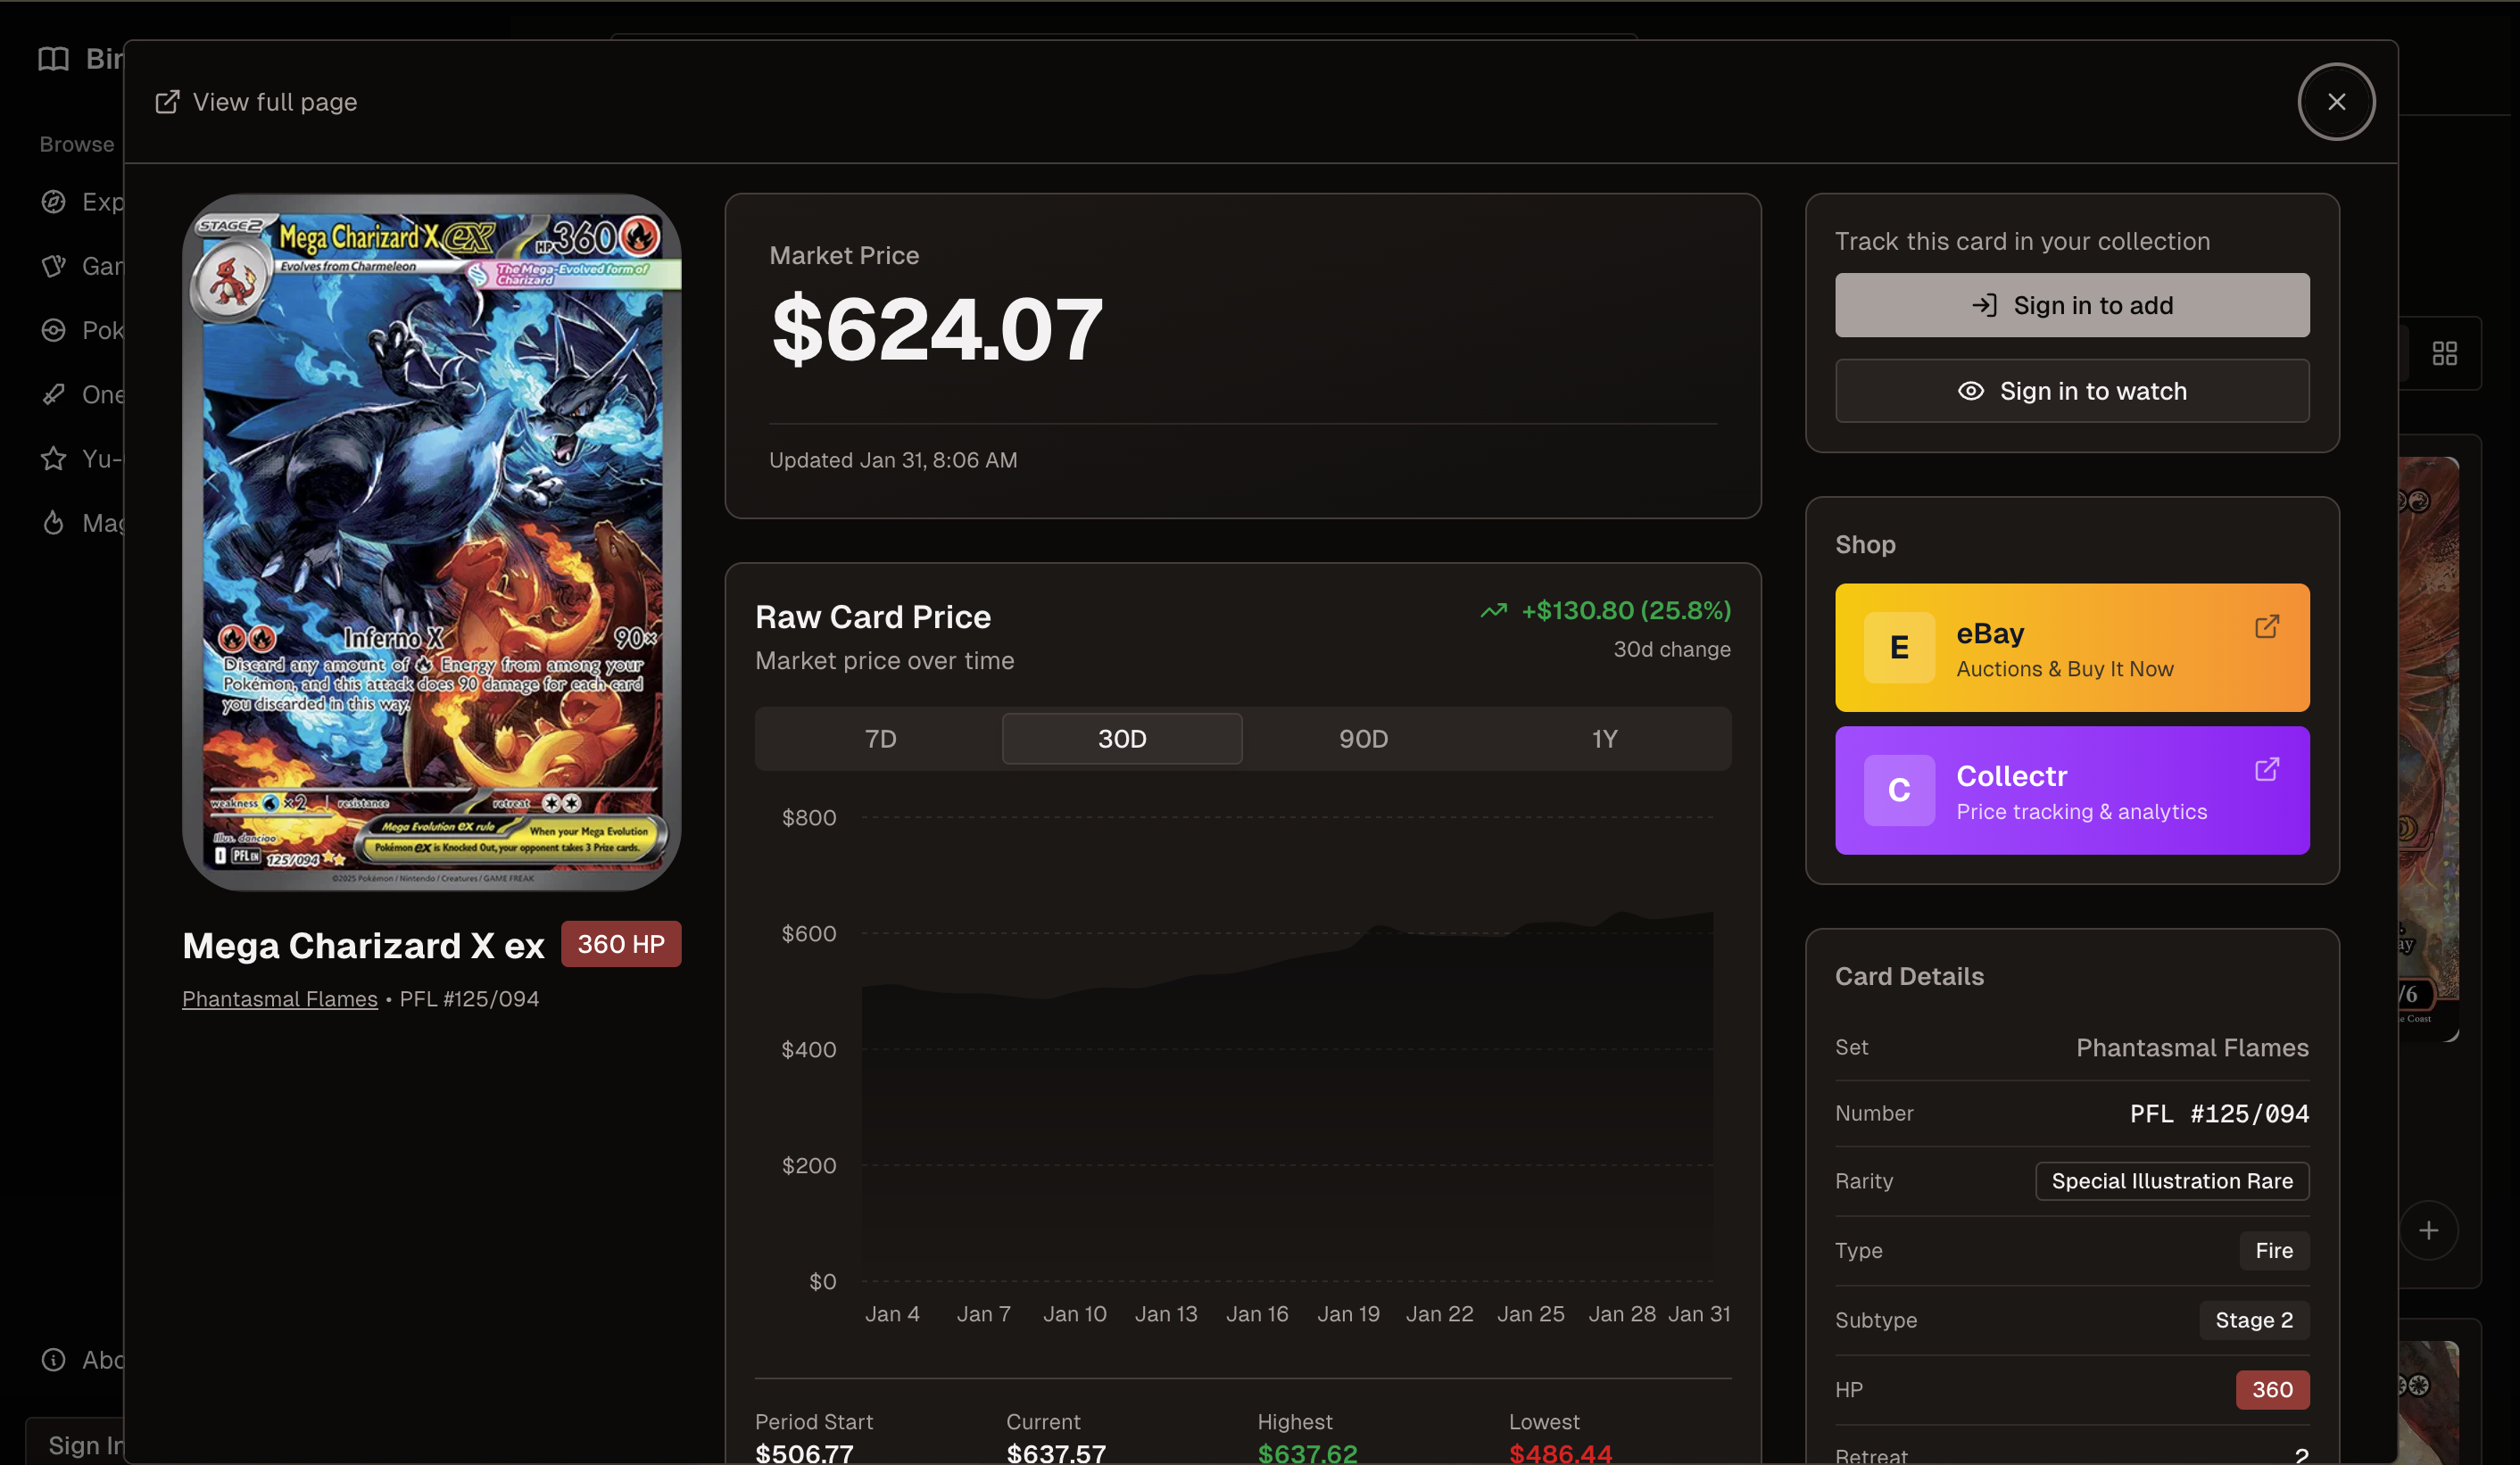
Task: Close the Mega Charizard card dialog
Action: tap(2337, 101)
